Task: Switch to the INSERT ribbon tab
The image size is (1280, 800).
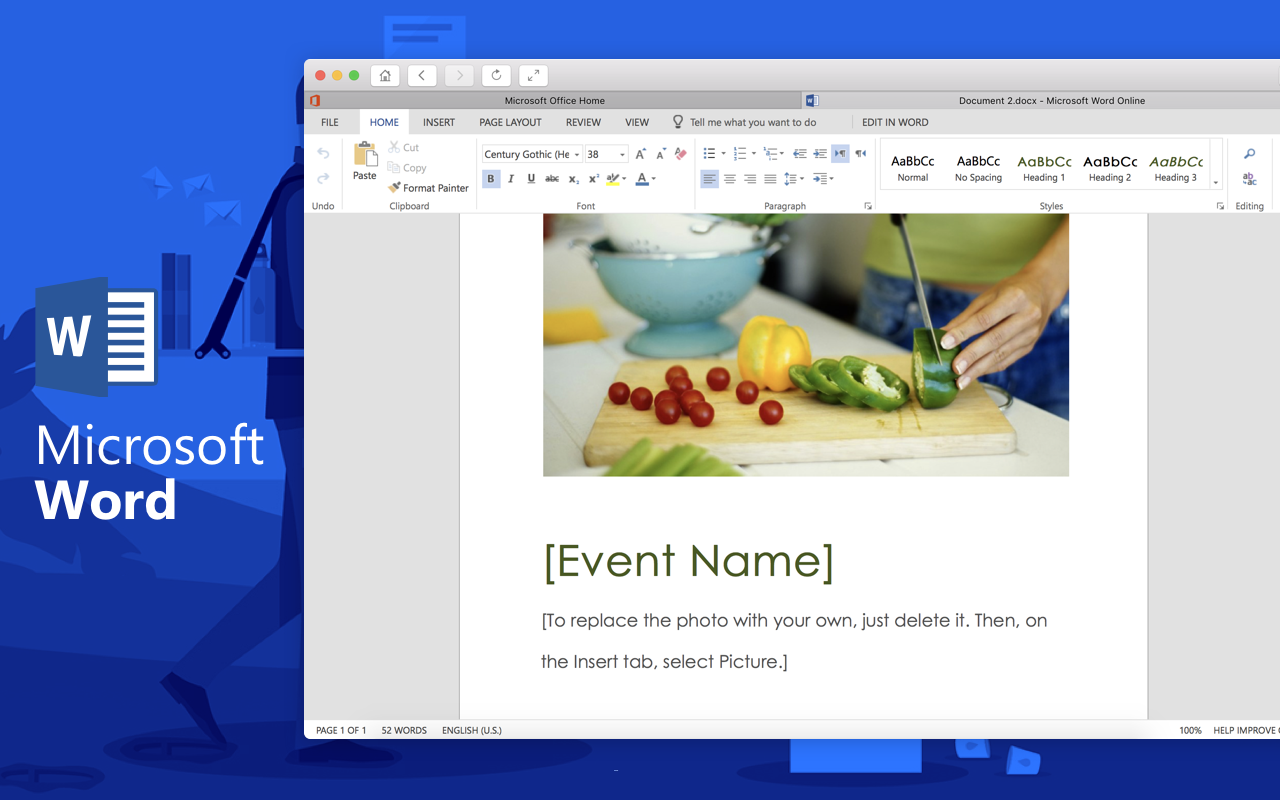Action: [439, 122]
